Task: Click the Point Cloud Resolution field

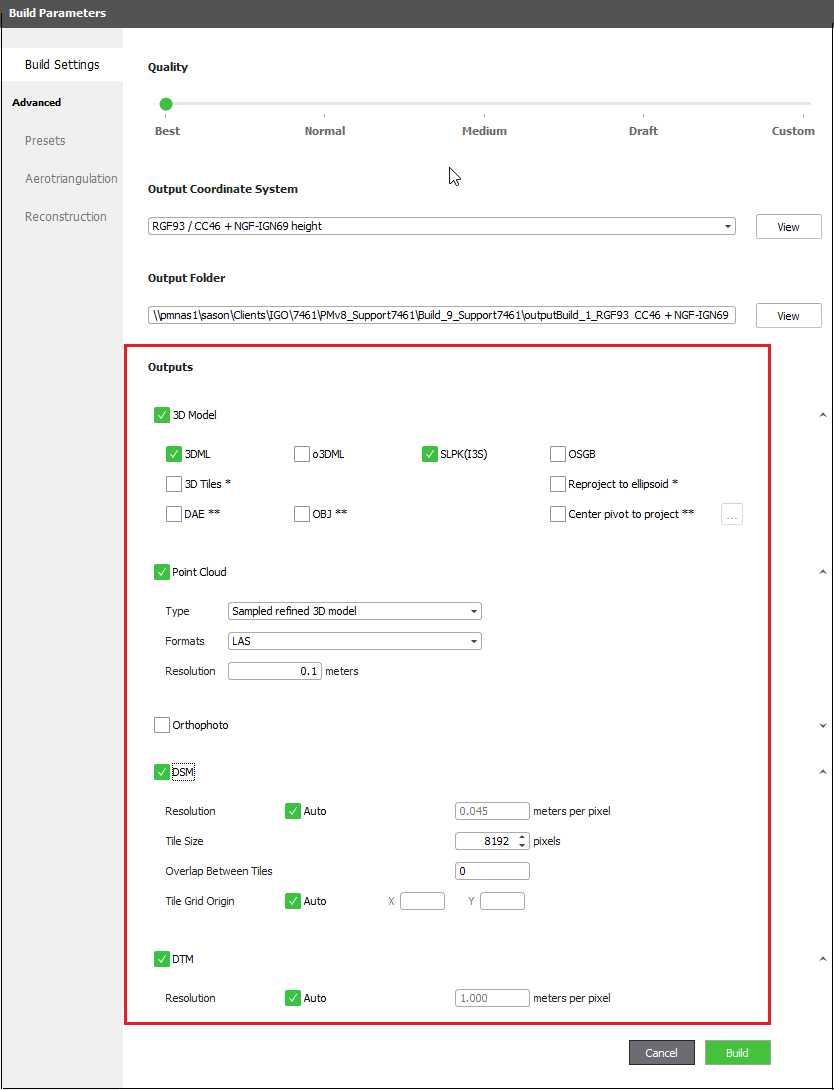Action: 275,671
